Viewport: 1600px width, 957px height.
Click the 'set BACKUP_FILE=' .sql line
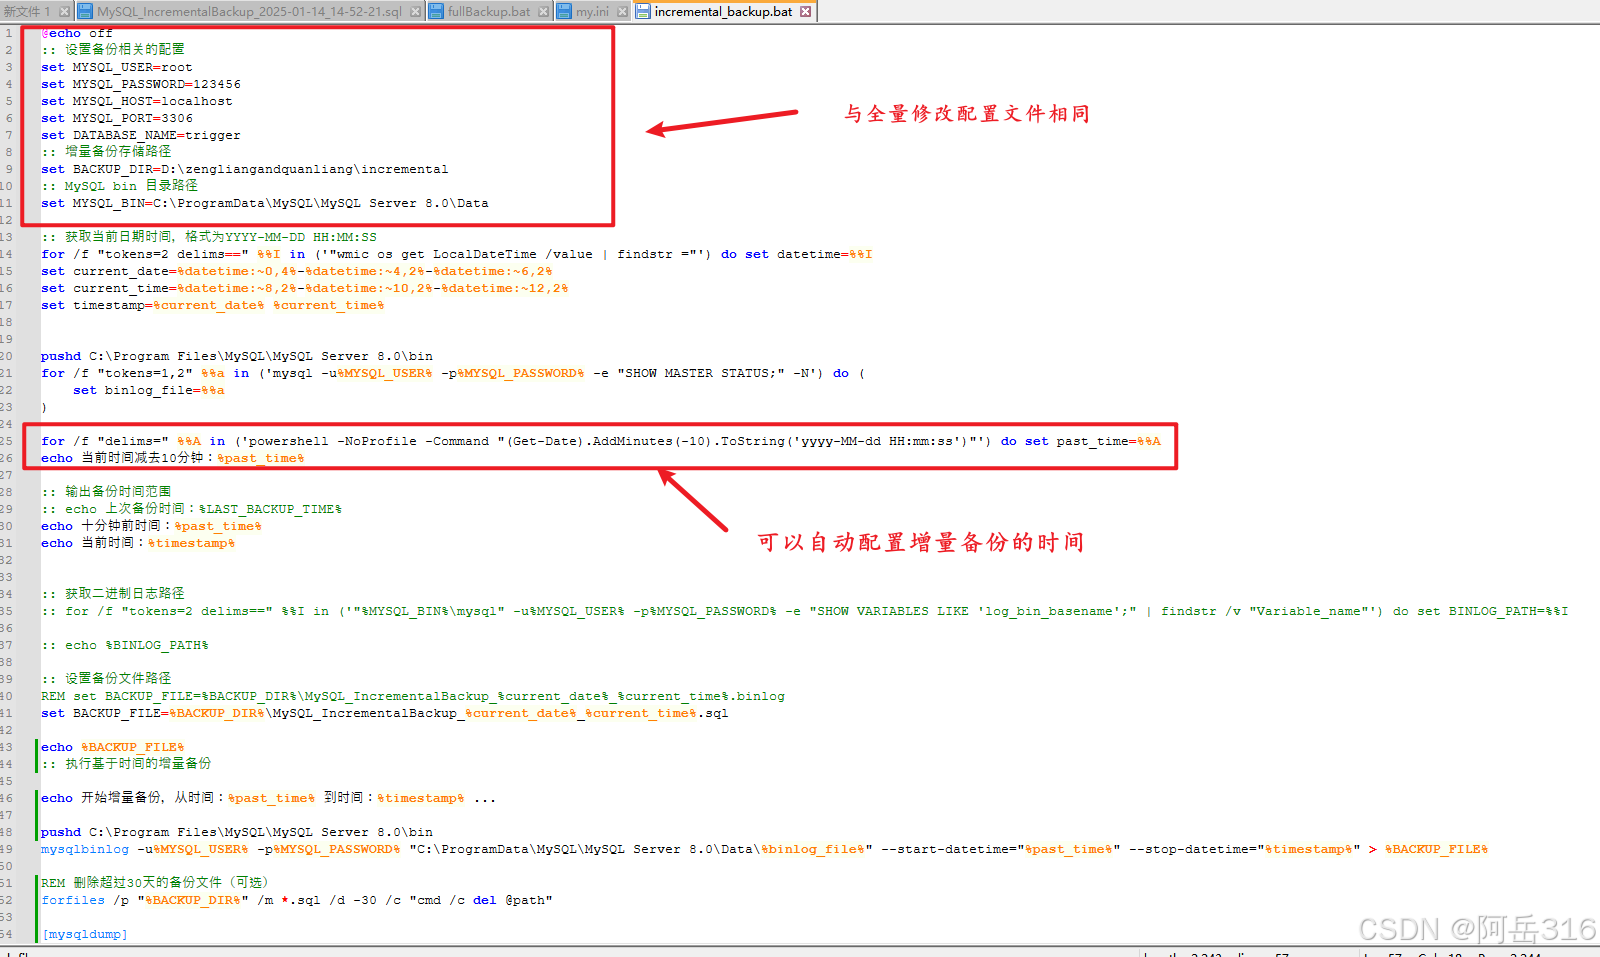(x=385, y=713)
